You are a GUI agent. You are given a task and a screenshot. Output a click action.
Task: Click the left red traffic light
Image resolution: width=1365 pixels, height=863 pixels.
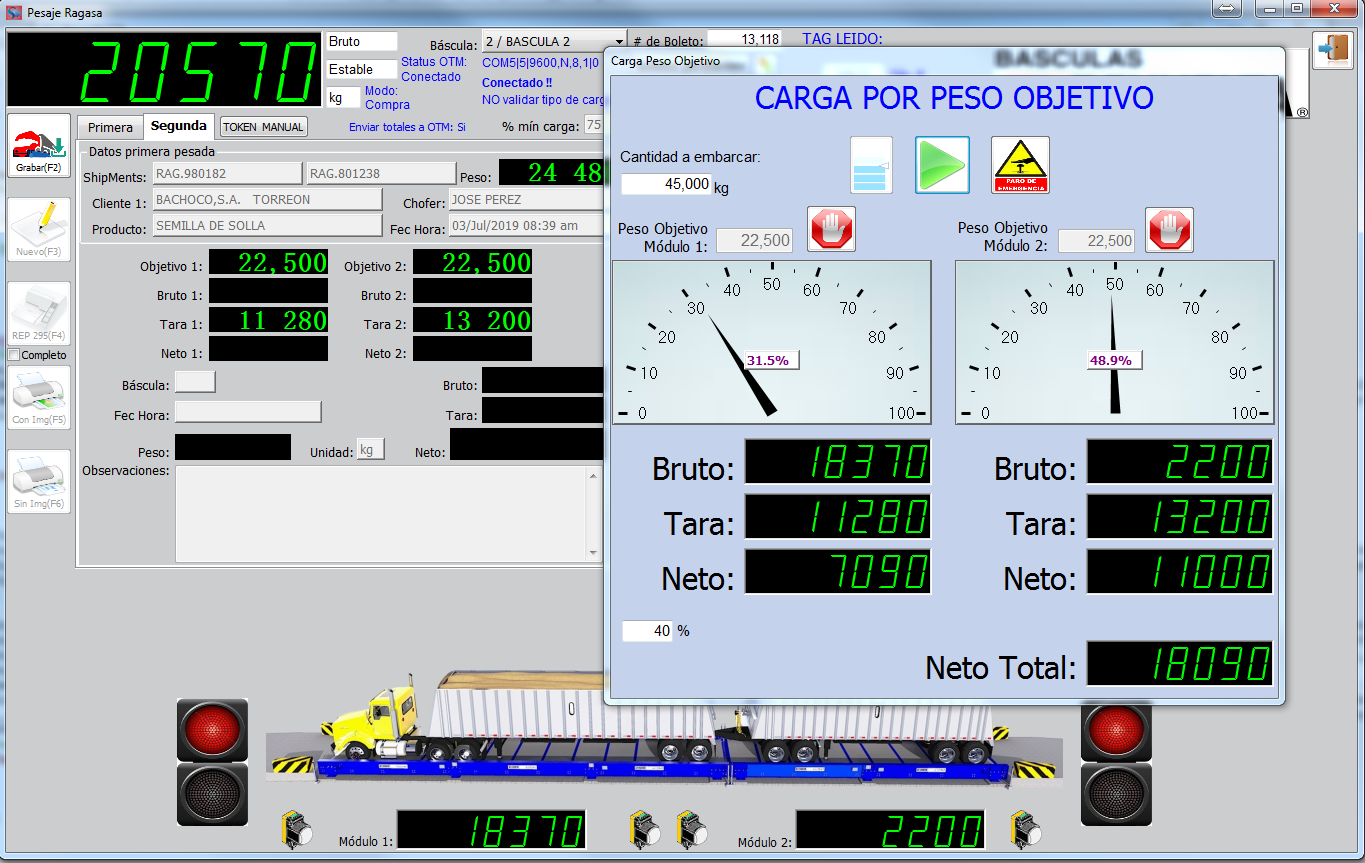tap(212, 730)
